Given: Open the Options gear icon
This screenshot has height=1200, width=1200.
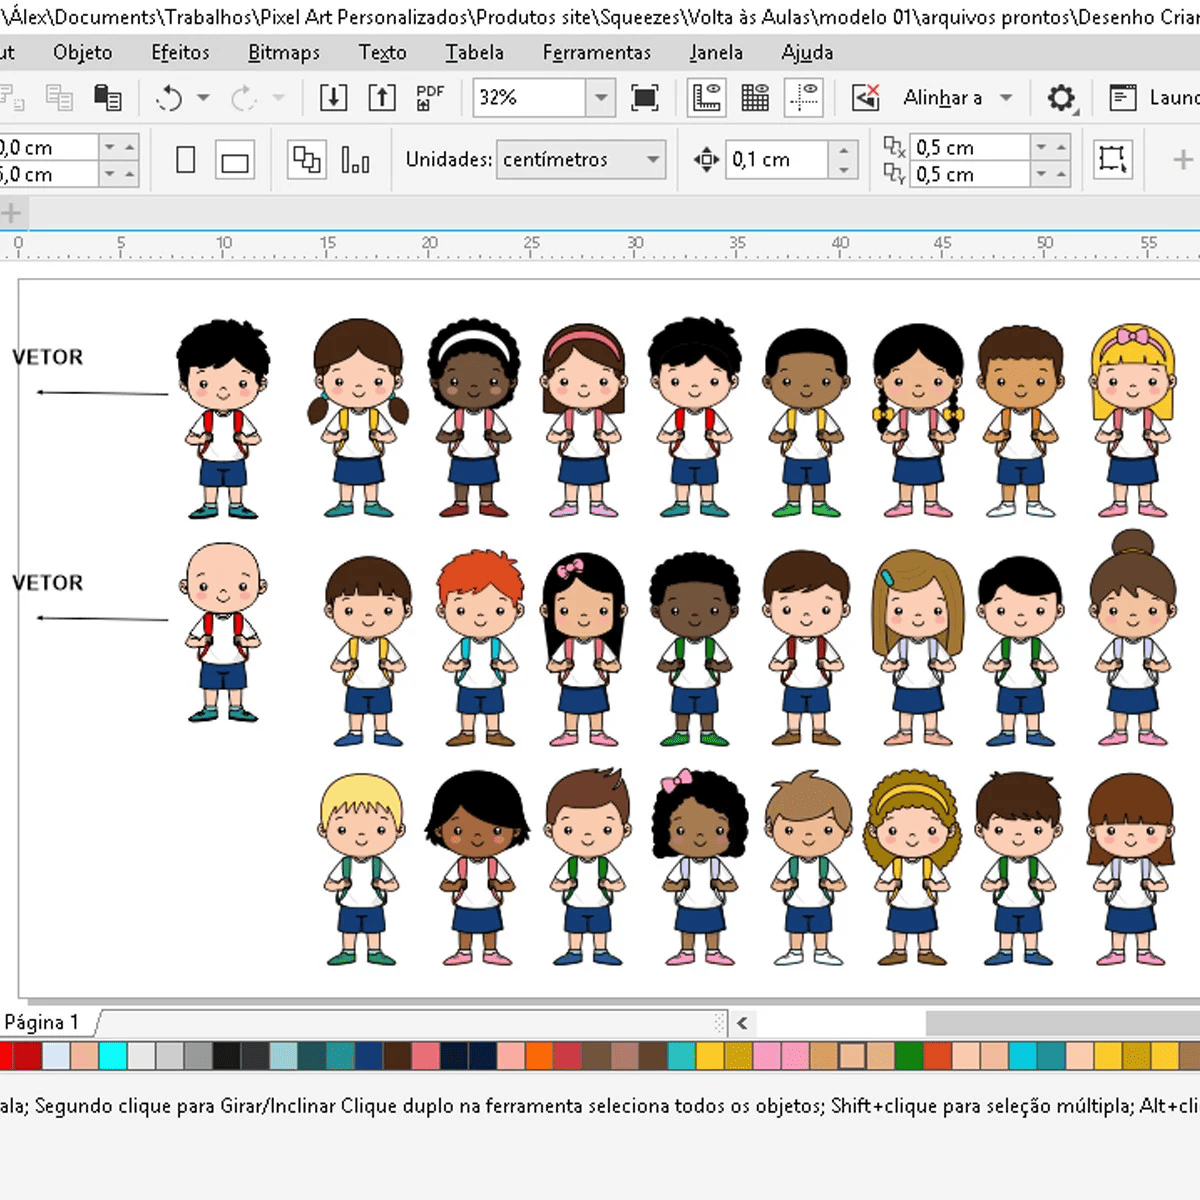Looking at the screenshot, I should click(1060, 98).
